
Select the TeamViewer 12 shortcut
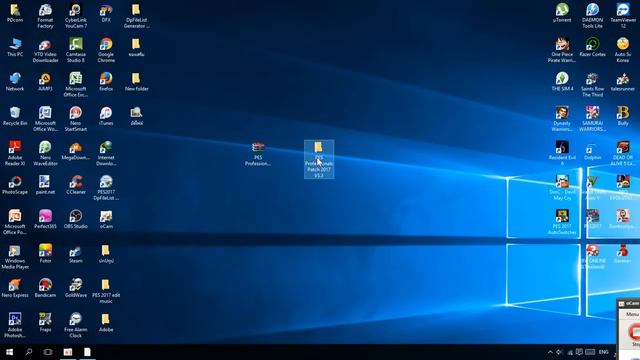pyautogui.click(x=623, y=16)
